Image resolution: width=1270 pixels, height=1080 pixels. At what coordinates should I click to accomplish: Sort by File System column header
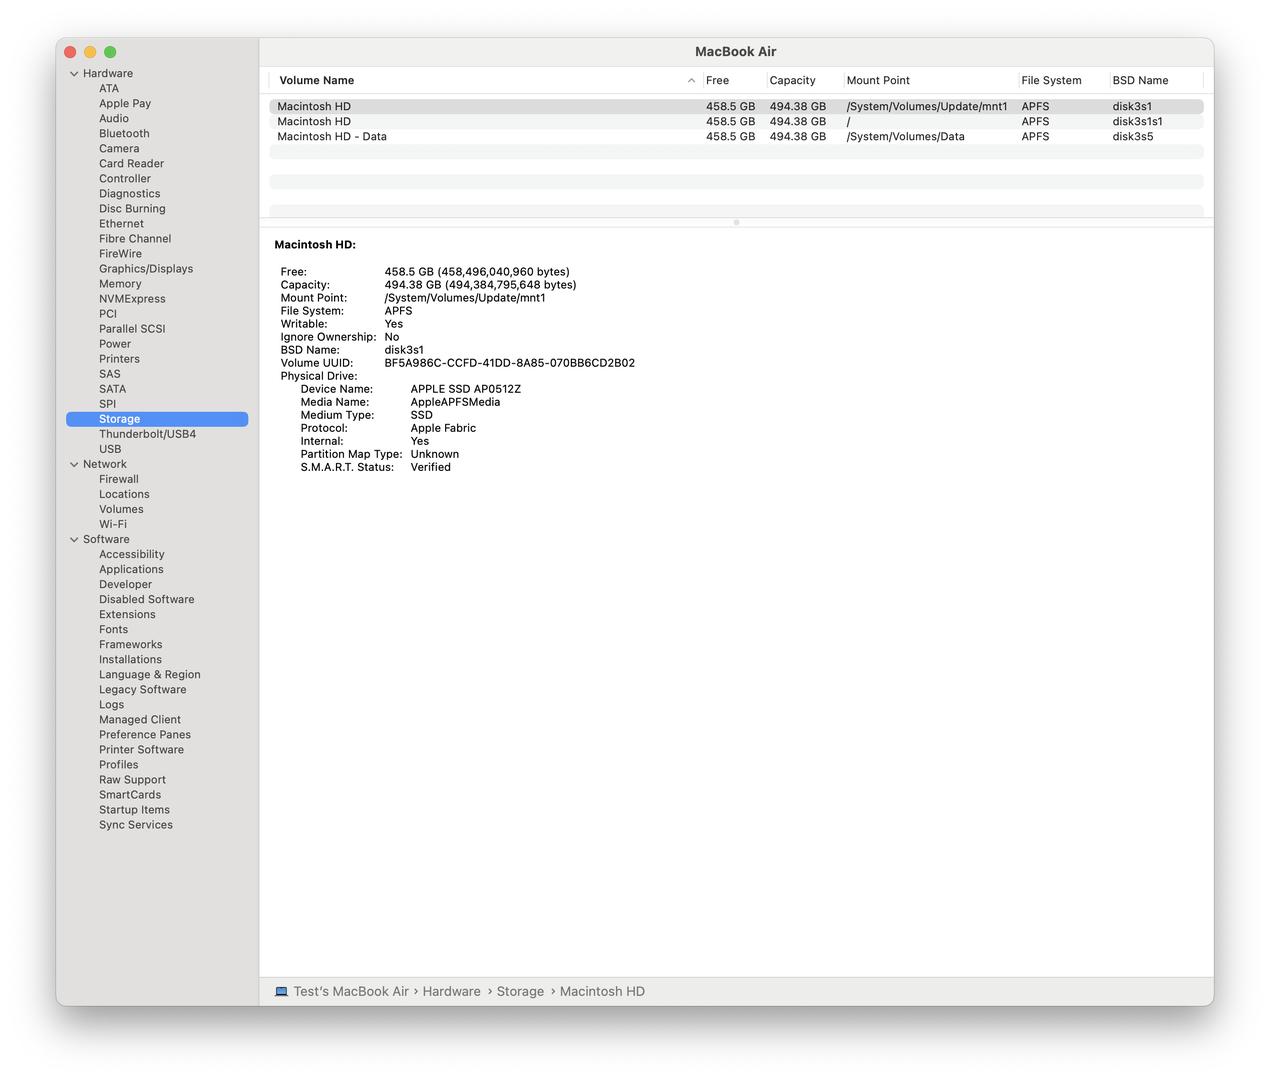pyautogui.click(x=1051, y=80)
